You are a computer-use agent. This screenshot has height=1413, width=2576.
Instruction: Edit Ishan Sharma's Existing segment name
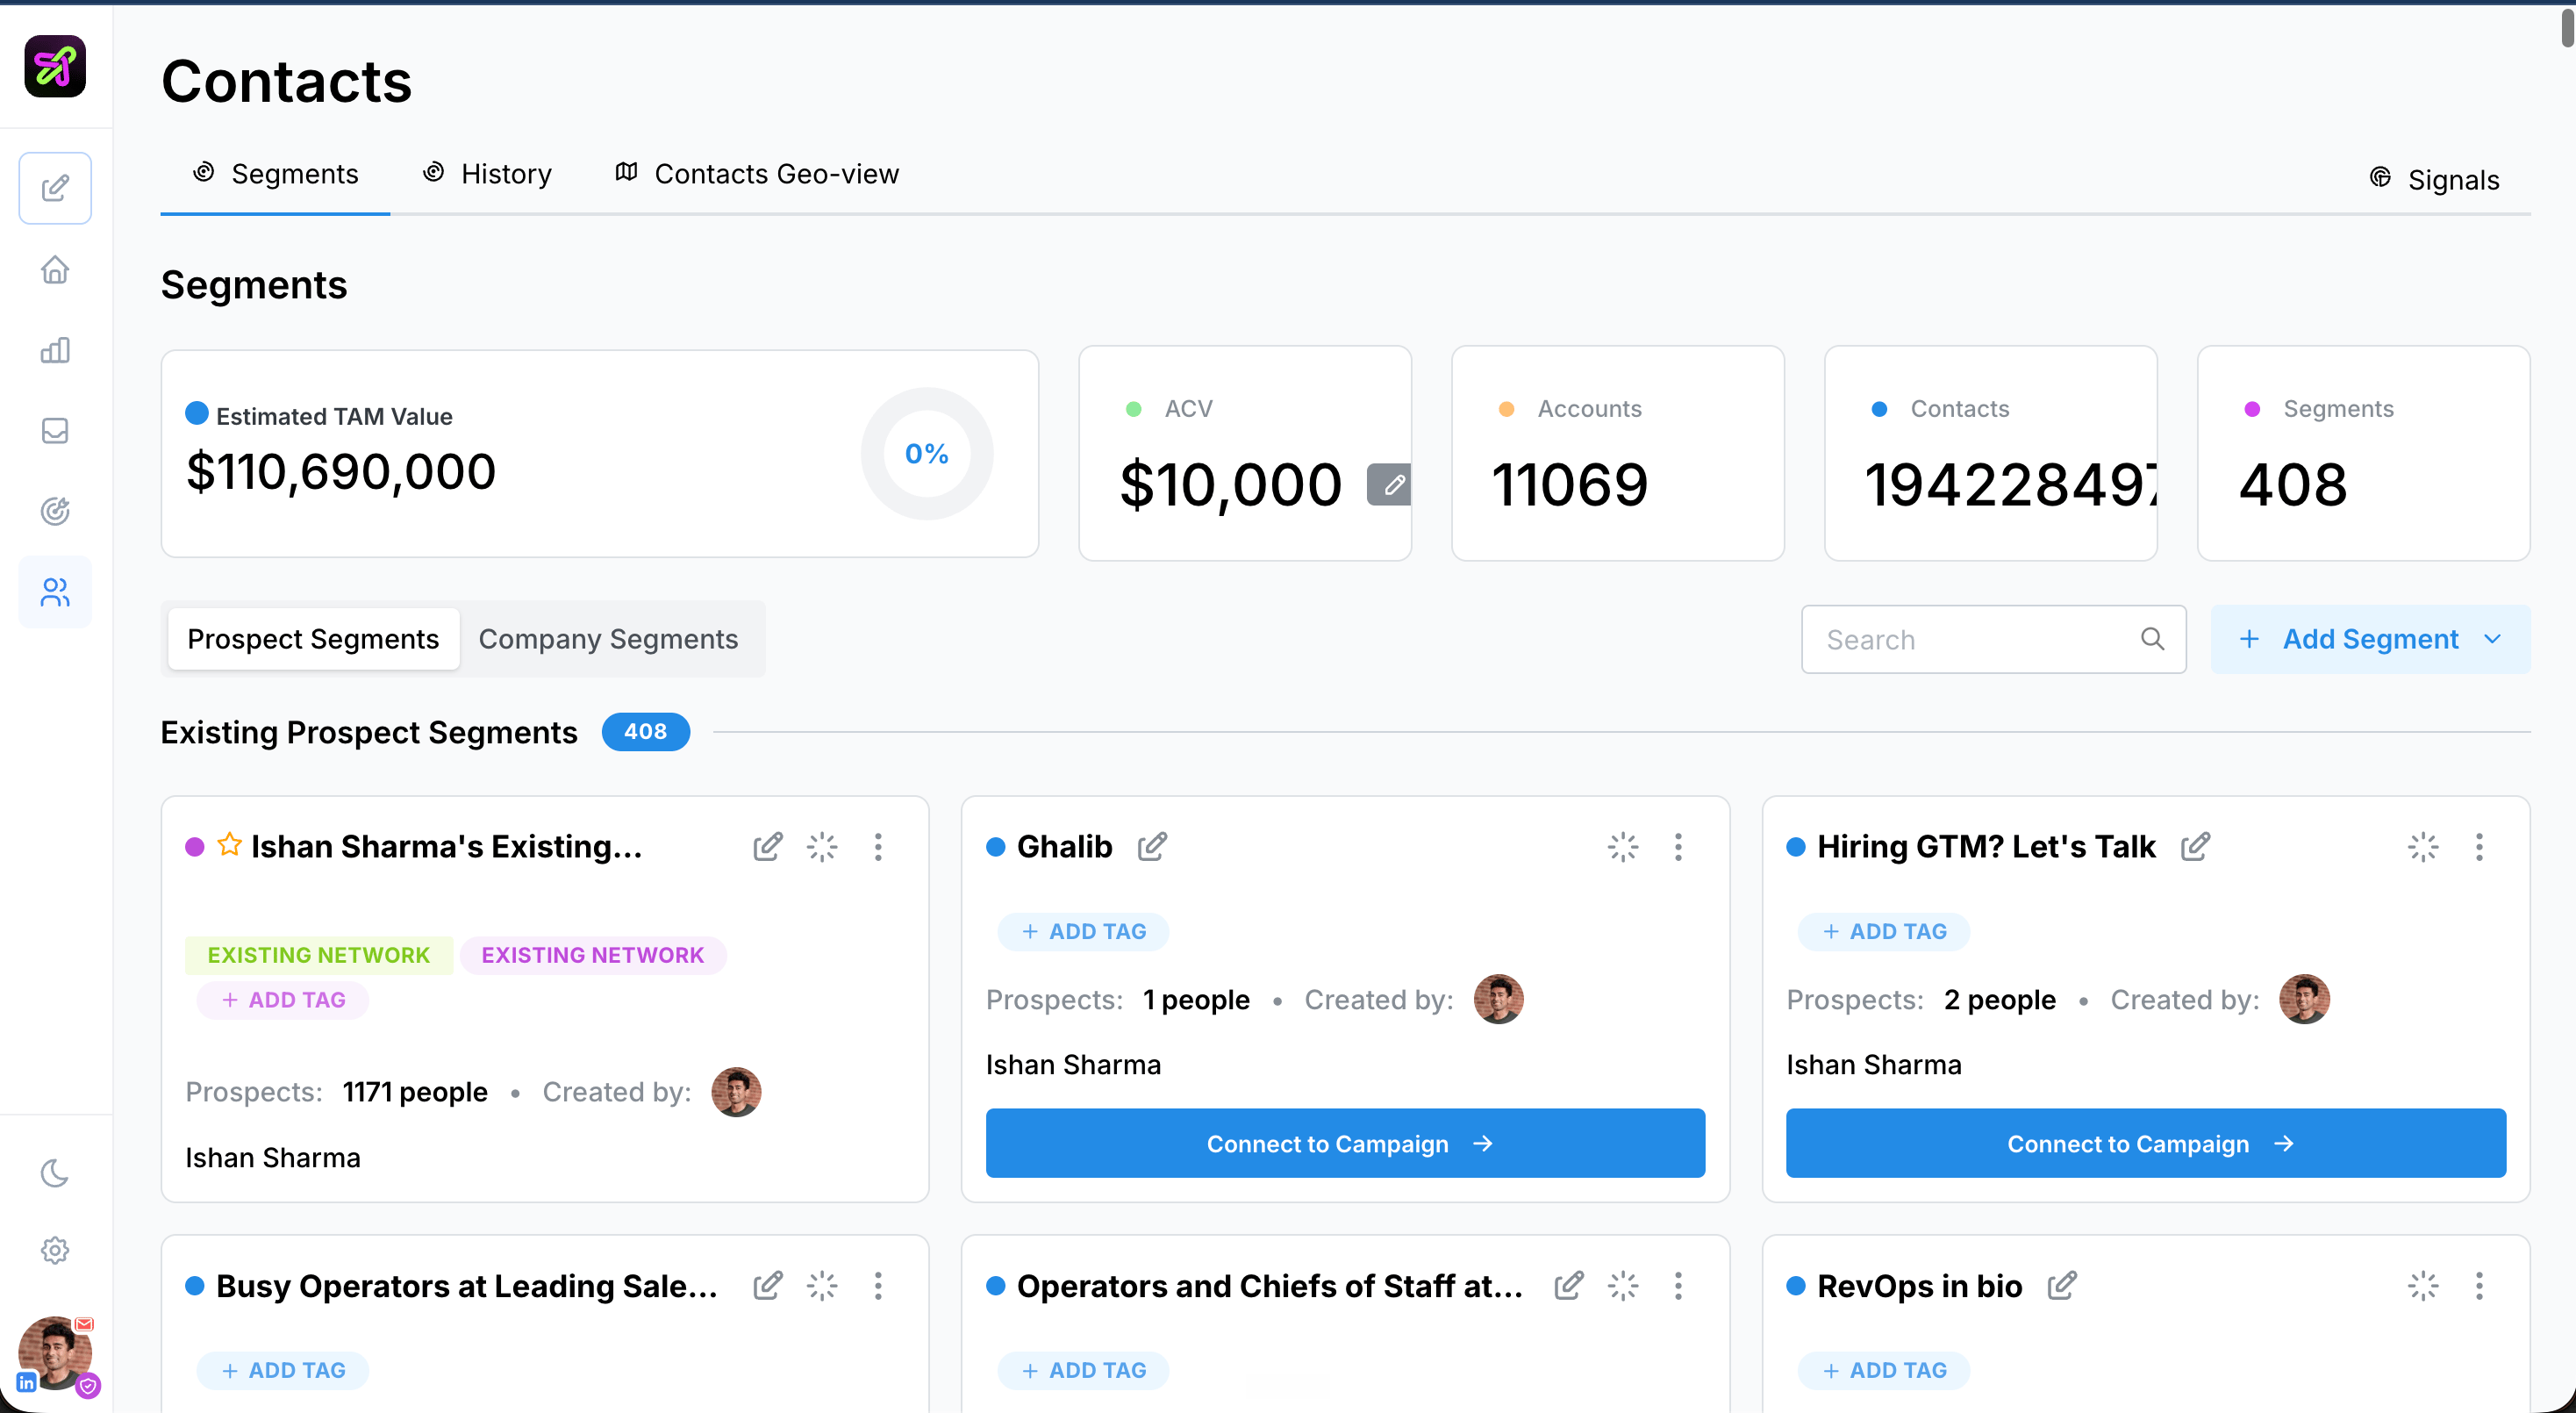(767, 847)
